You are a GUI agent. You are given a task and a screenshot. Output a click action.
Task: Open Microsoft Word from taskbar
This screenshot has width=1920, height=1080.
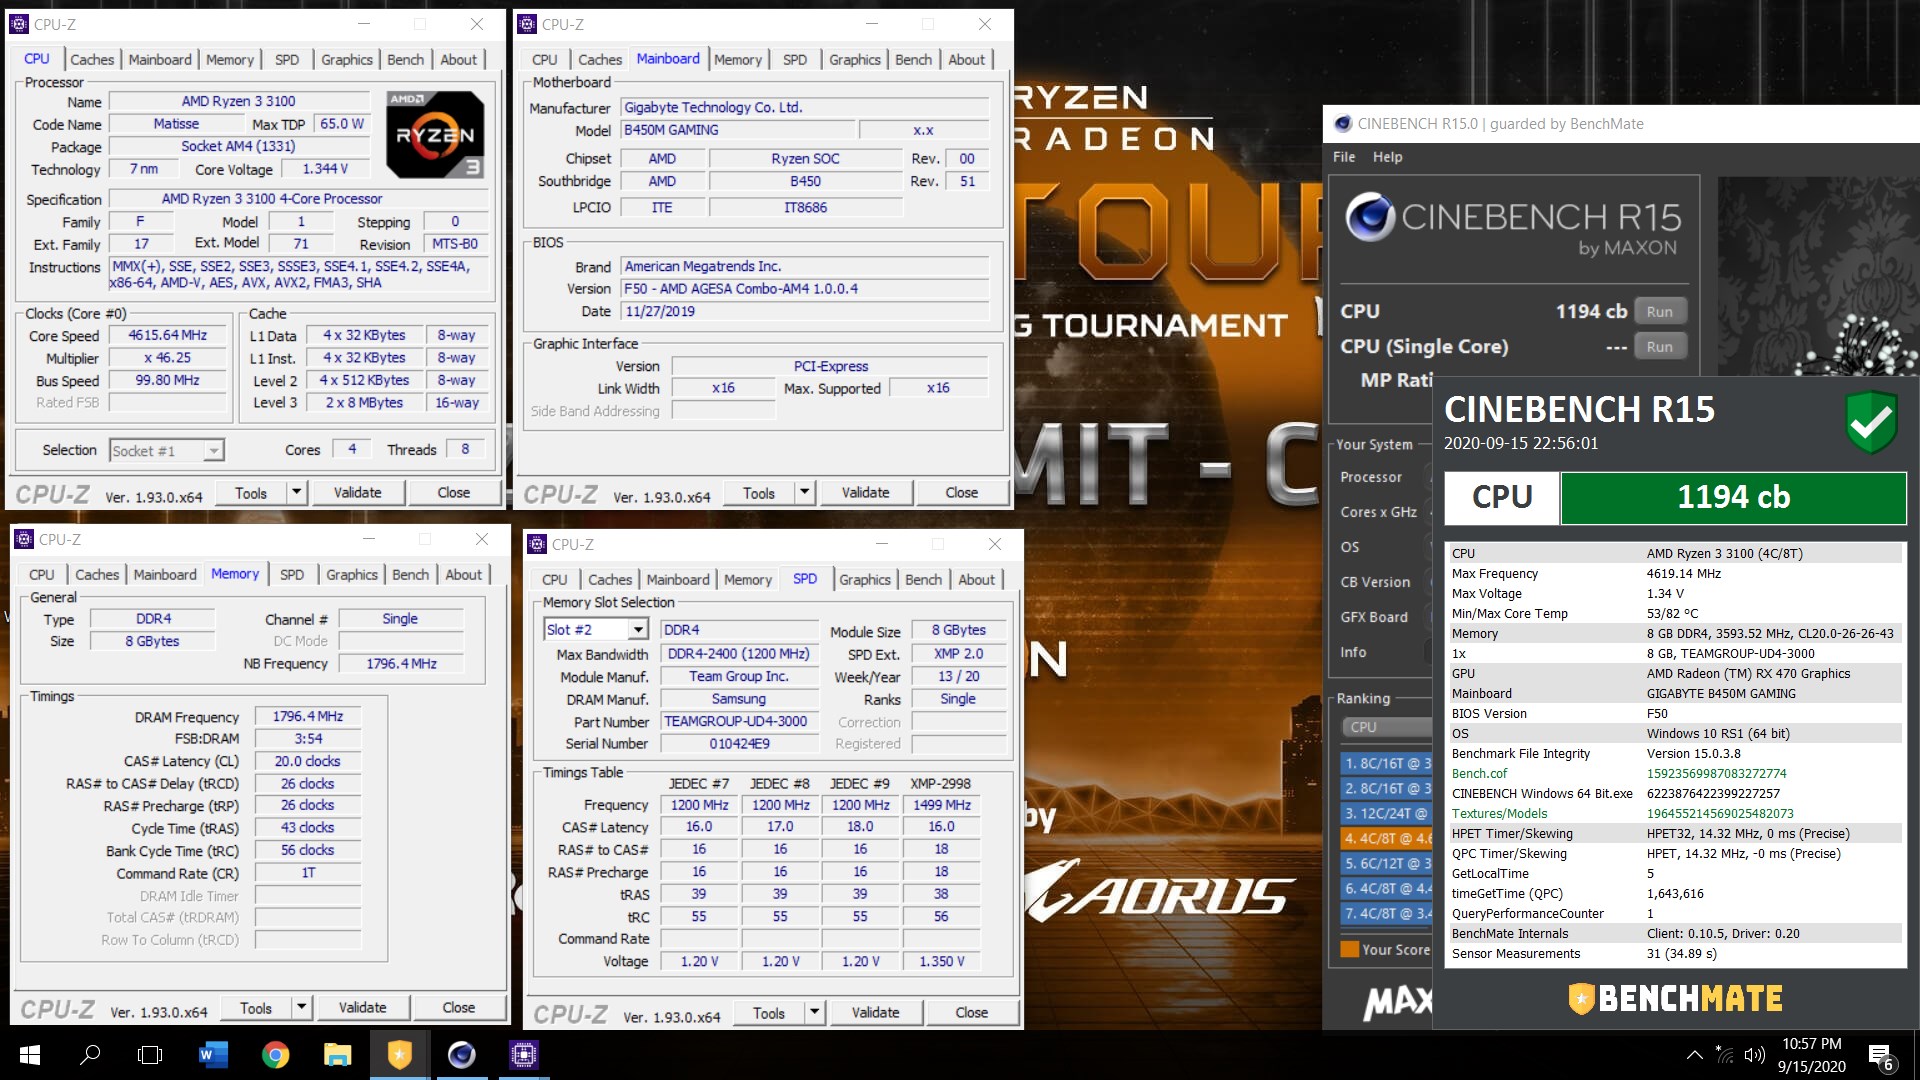(213, 1055)
